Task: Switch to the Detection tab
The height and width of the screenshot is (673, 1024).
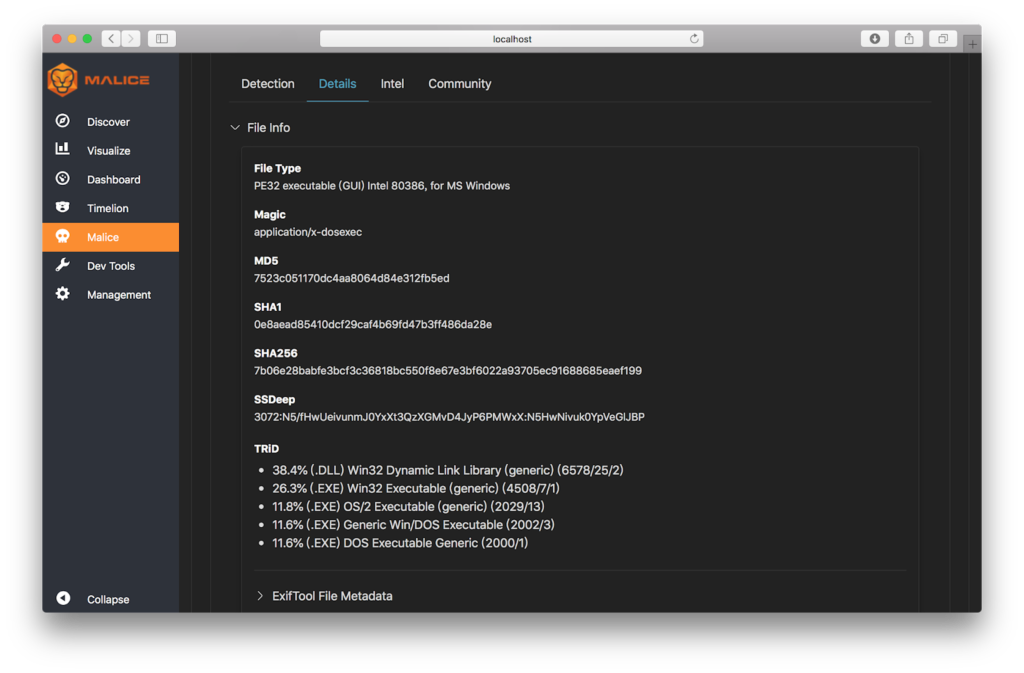Action: click(268, 84)
